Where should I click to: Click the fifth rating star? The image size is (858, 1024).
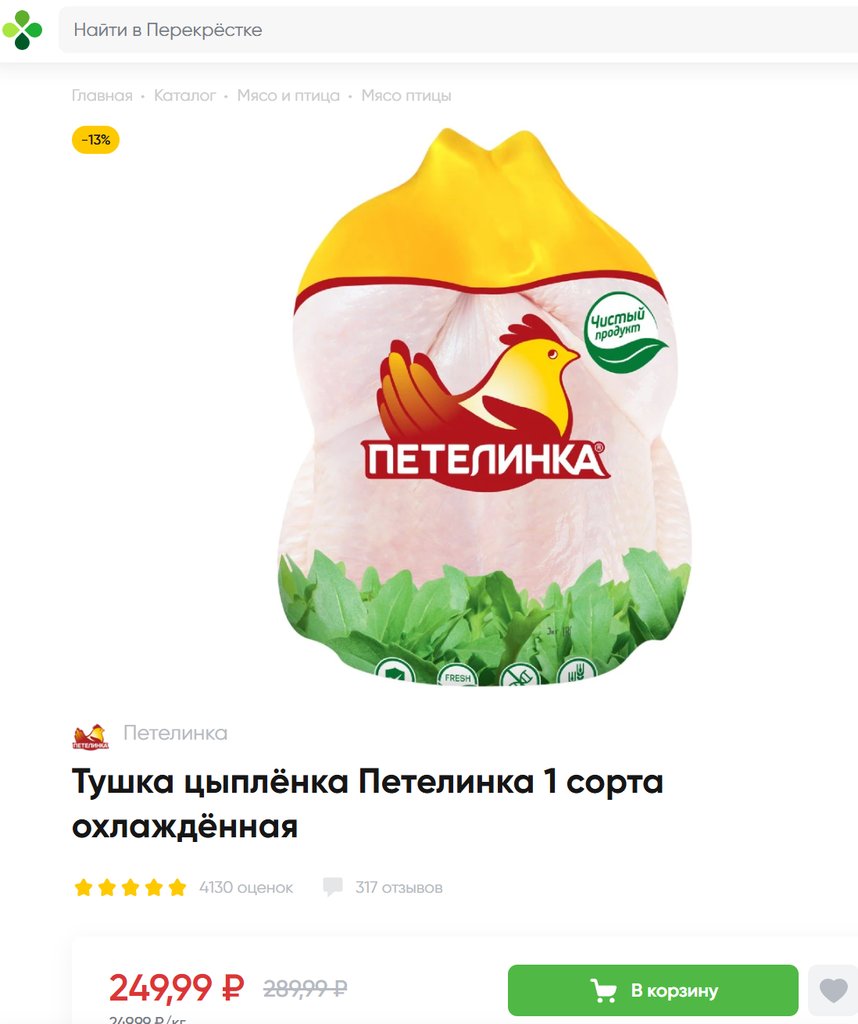tap(177, 888)
